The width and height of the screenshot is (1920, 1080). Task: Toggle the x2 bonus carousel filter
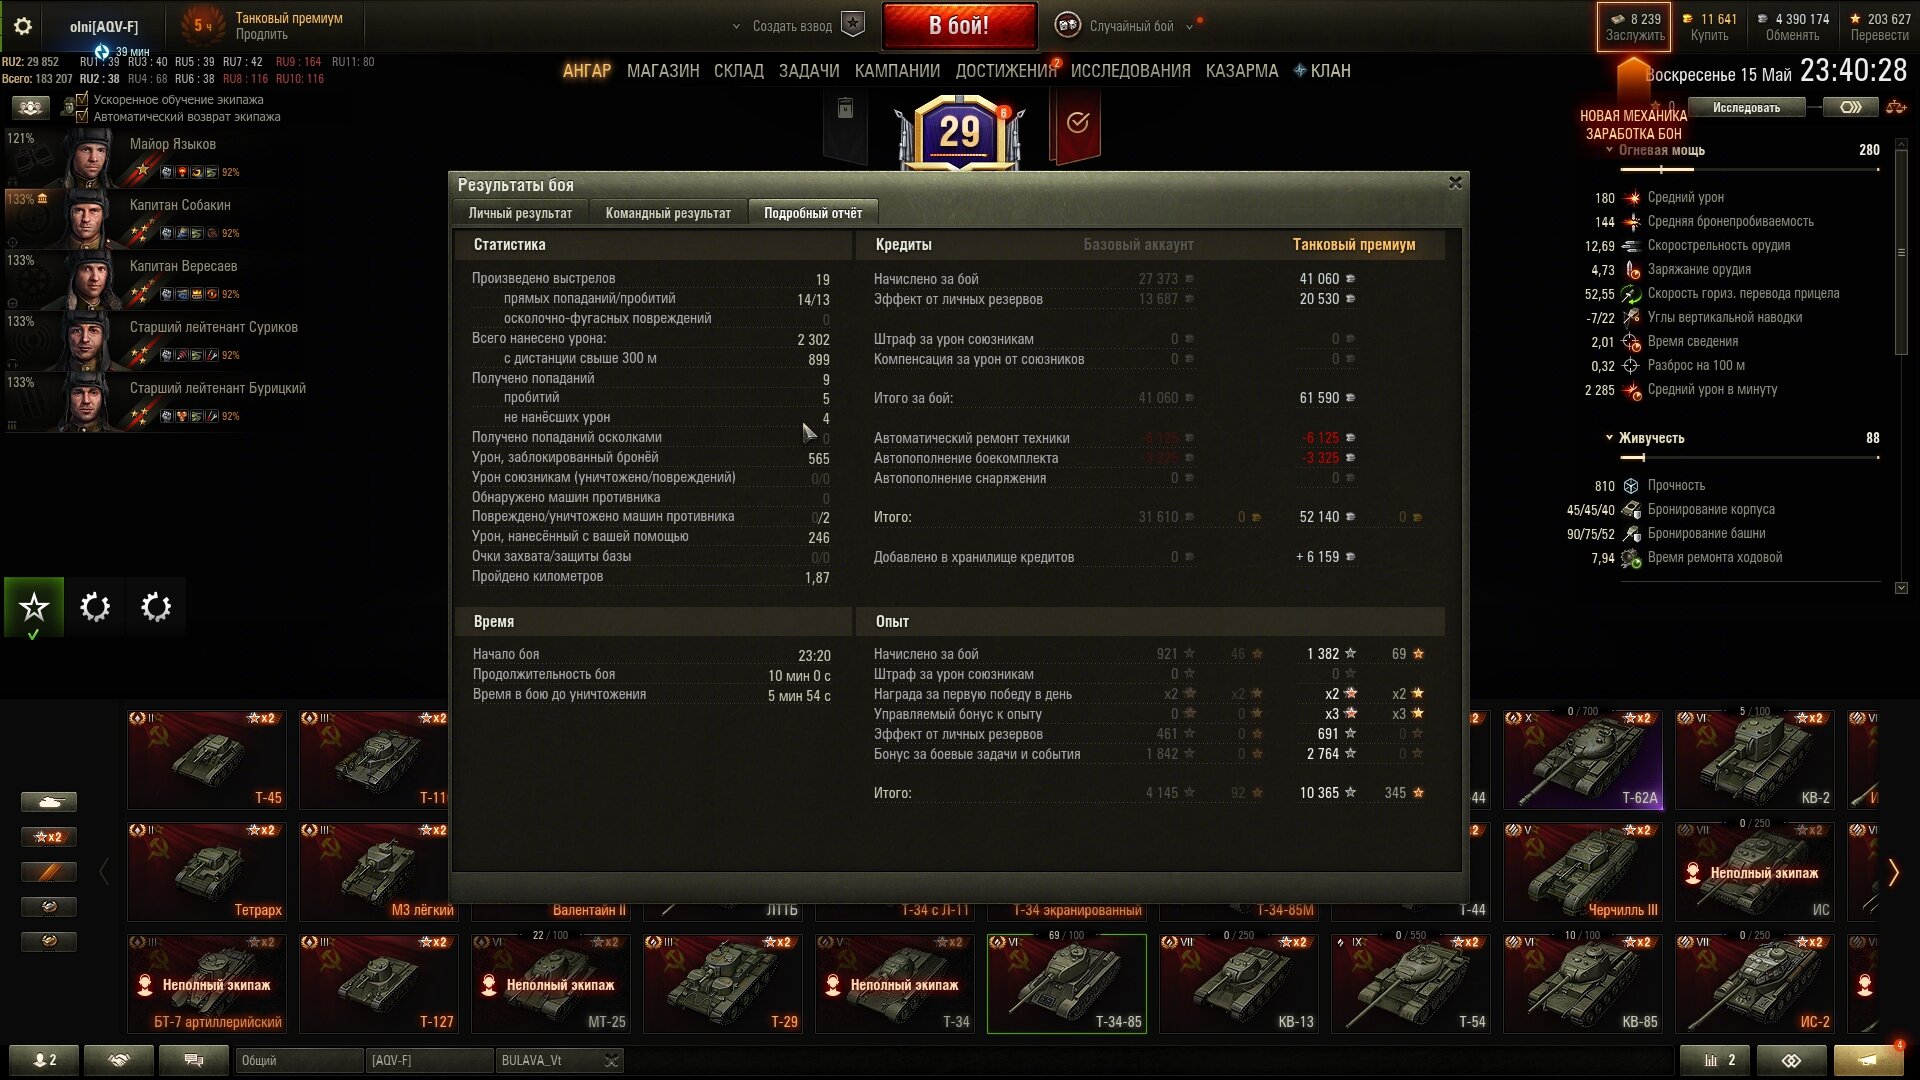48,837
